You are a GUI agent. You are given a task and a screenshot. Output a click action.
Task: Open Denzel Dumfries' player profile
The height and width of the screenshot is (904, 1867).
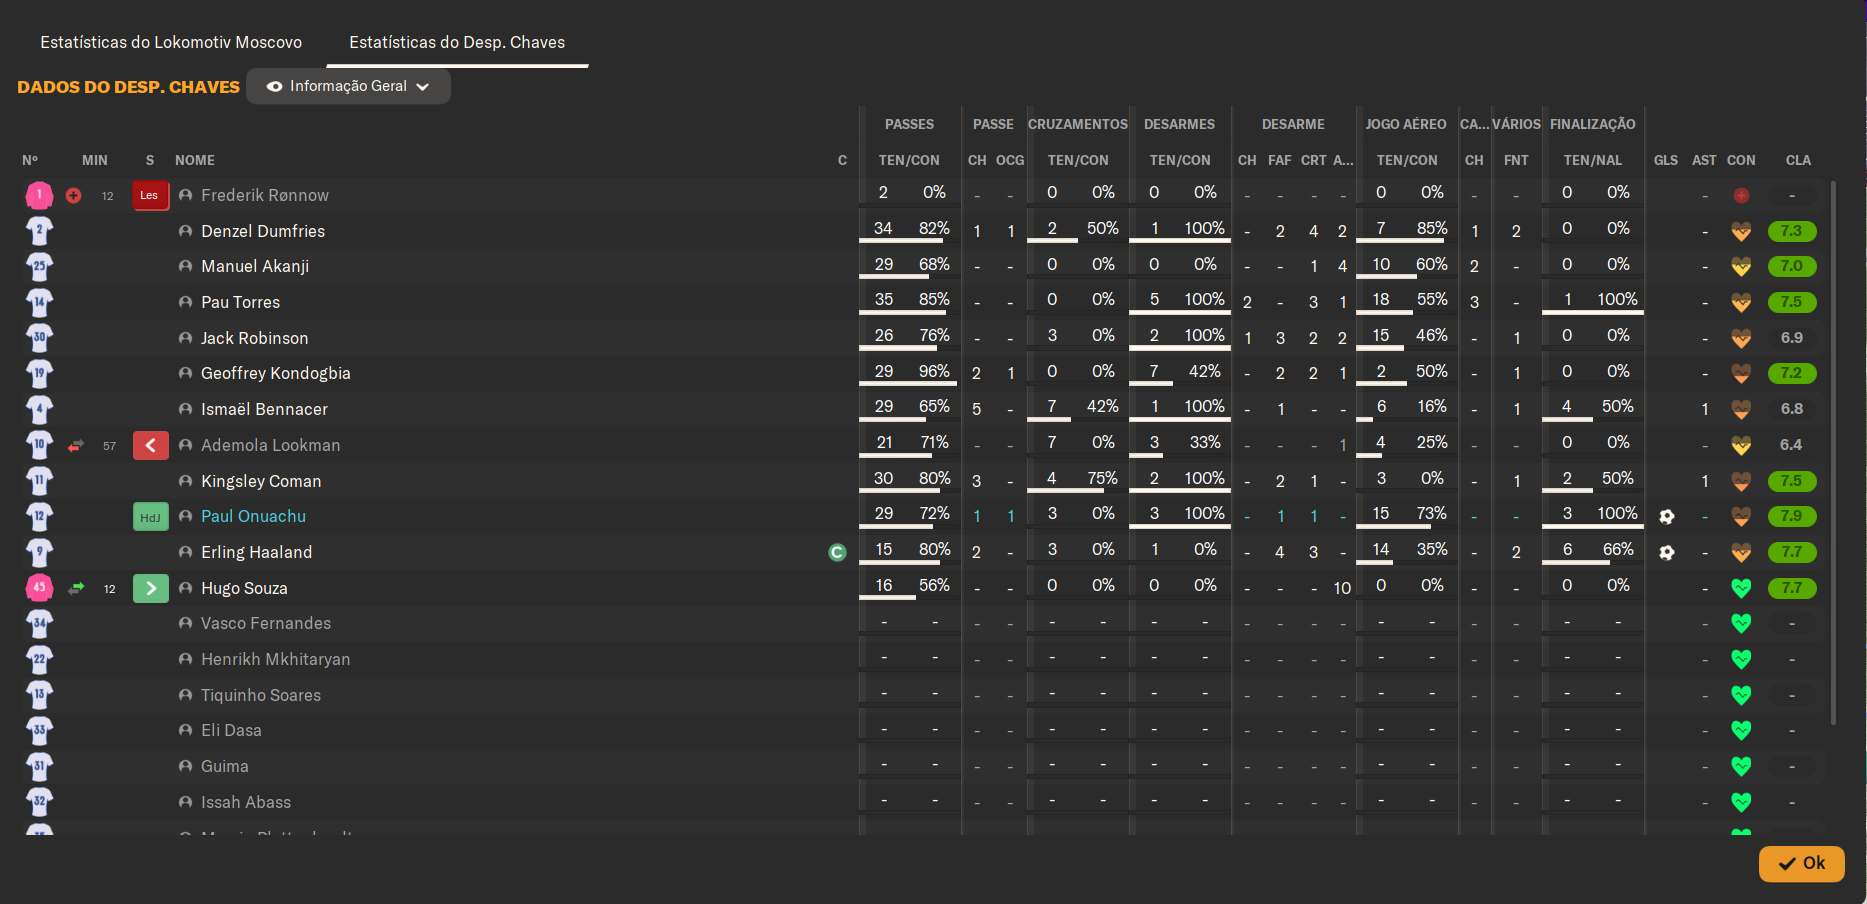point(263,231)
